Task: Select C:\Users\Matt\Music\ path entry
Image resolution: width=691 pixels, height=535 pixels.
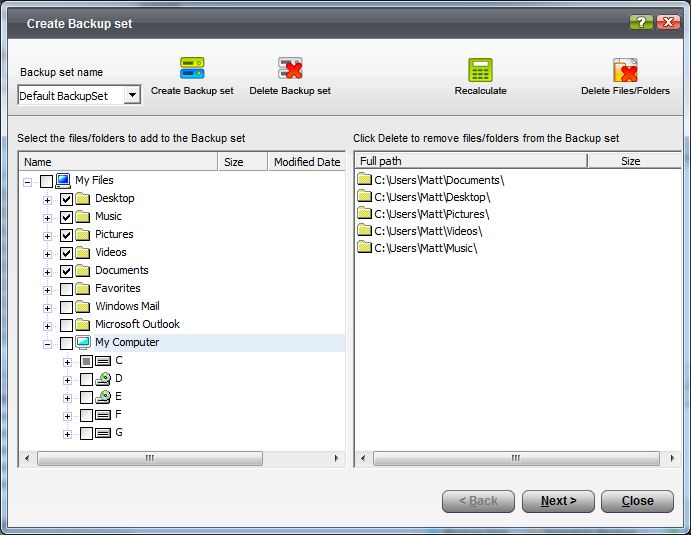Action: pyautogui.click(x=425, y=248)
